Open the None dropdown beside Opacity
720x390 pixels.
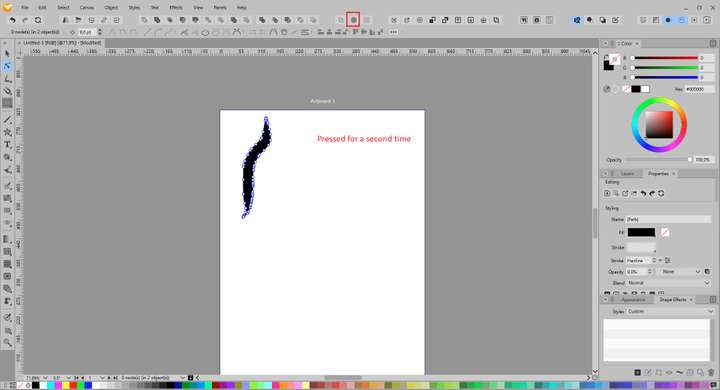tap(681, 272)
